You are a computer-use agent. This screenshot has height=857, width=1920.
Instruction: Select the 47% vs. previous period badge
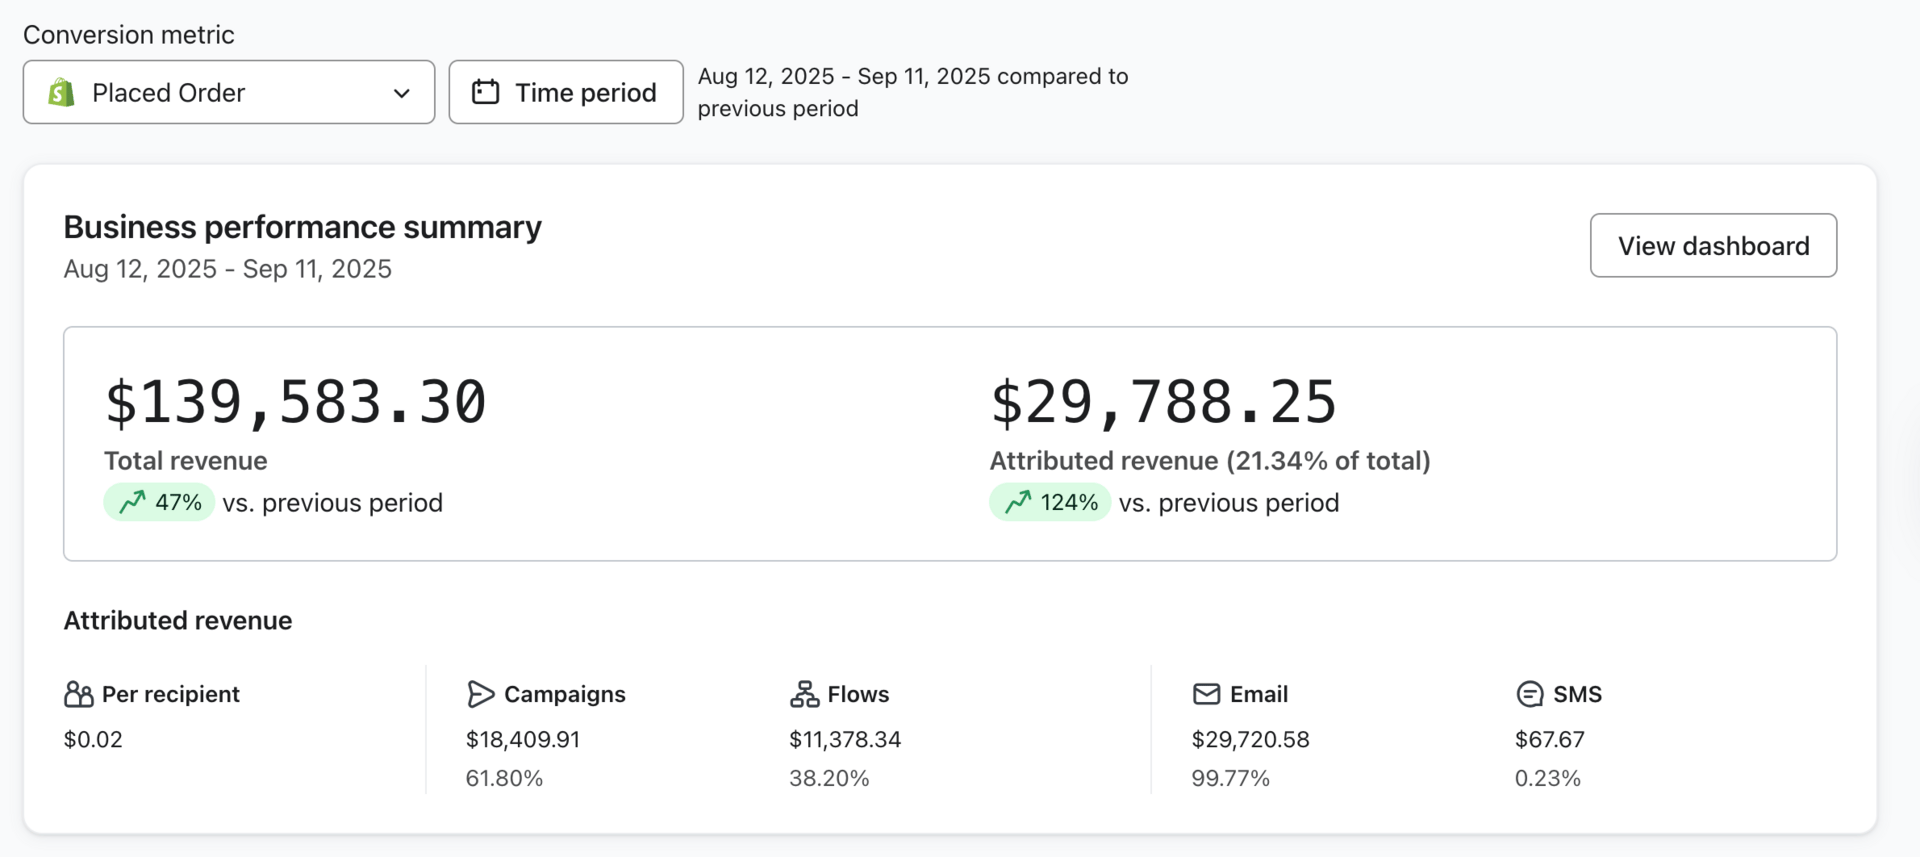click(160, 502)
